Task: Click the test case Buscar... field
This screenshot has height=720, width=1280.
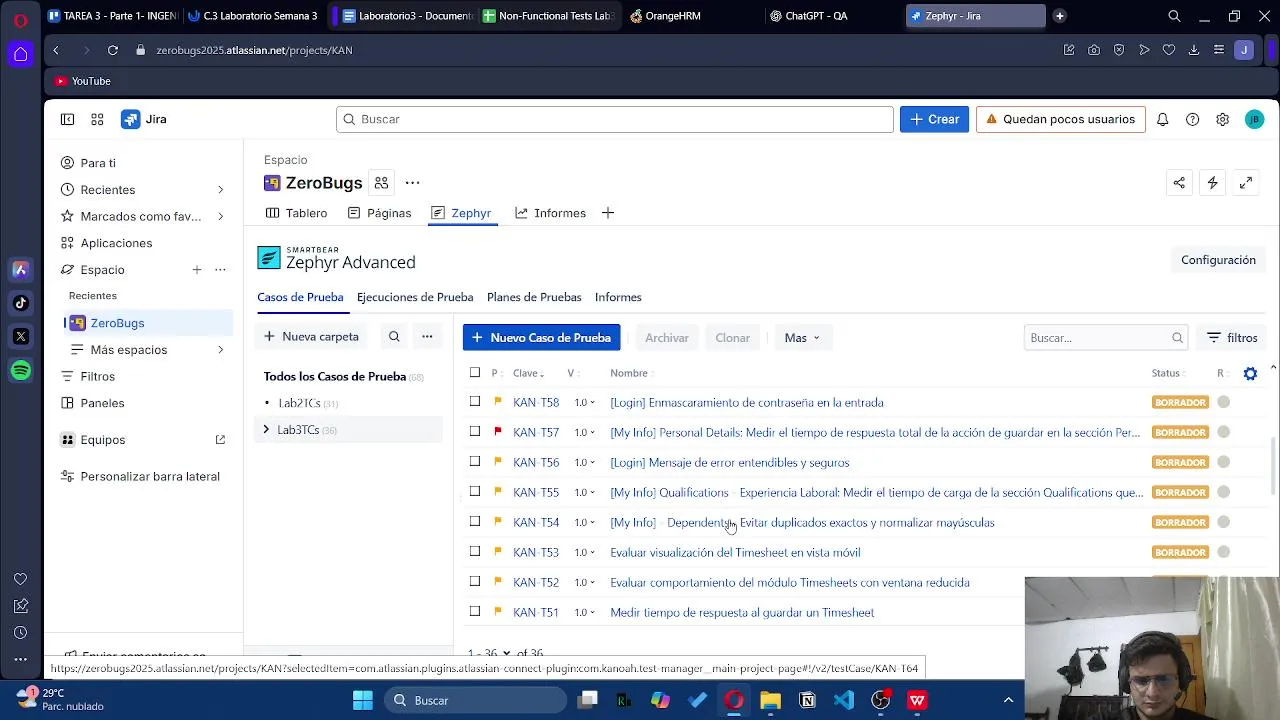Action: tap(1105, 338)
